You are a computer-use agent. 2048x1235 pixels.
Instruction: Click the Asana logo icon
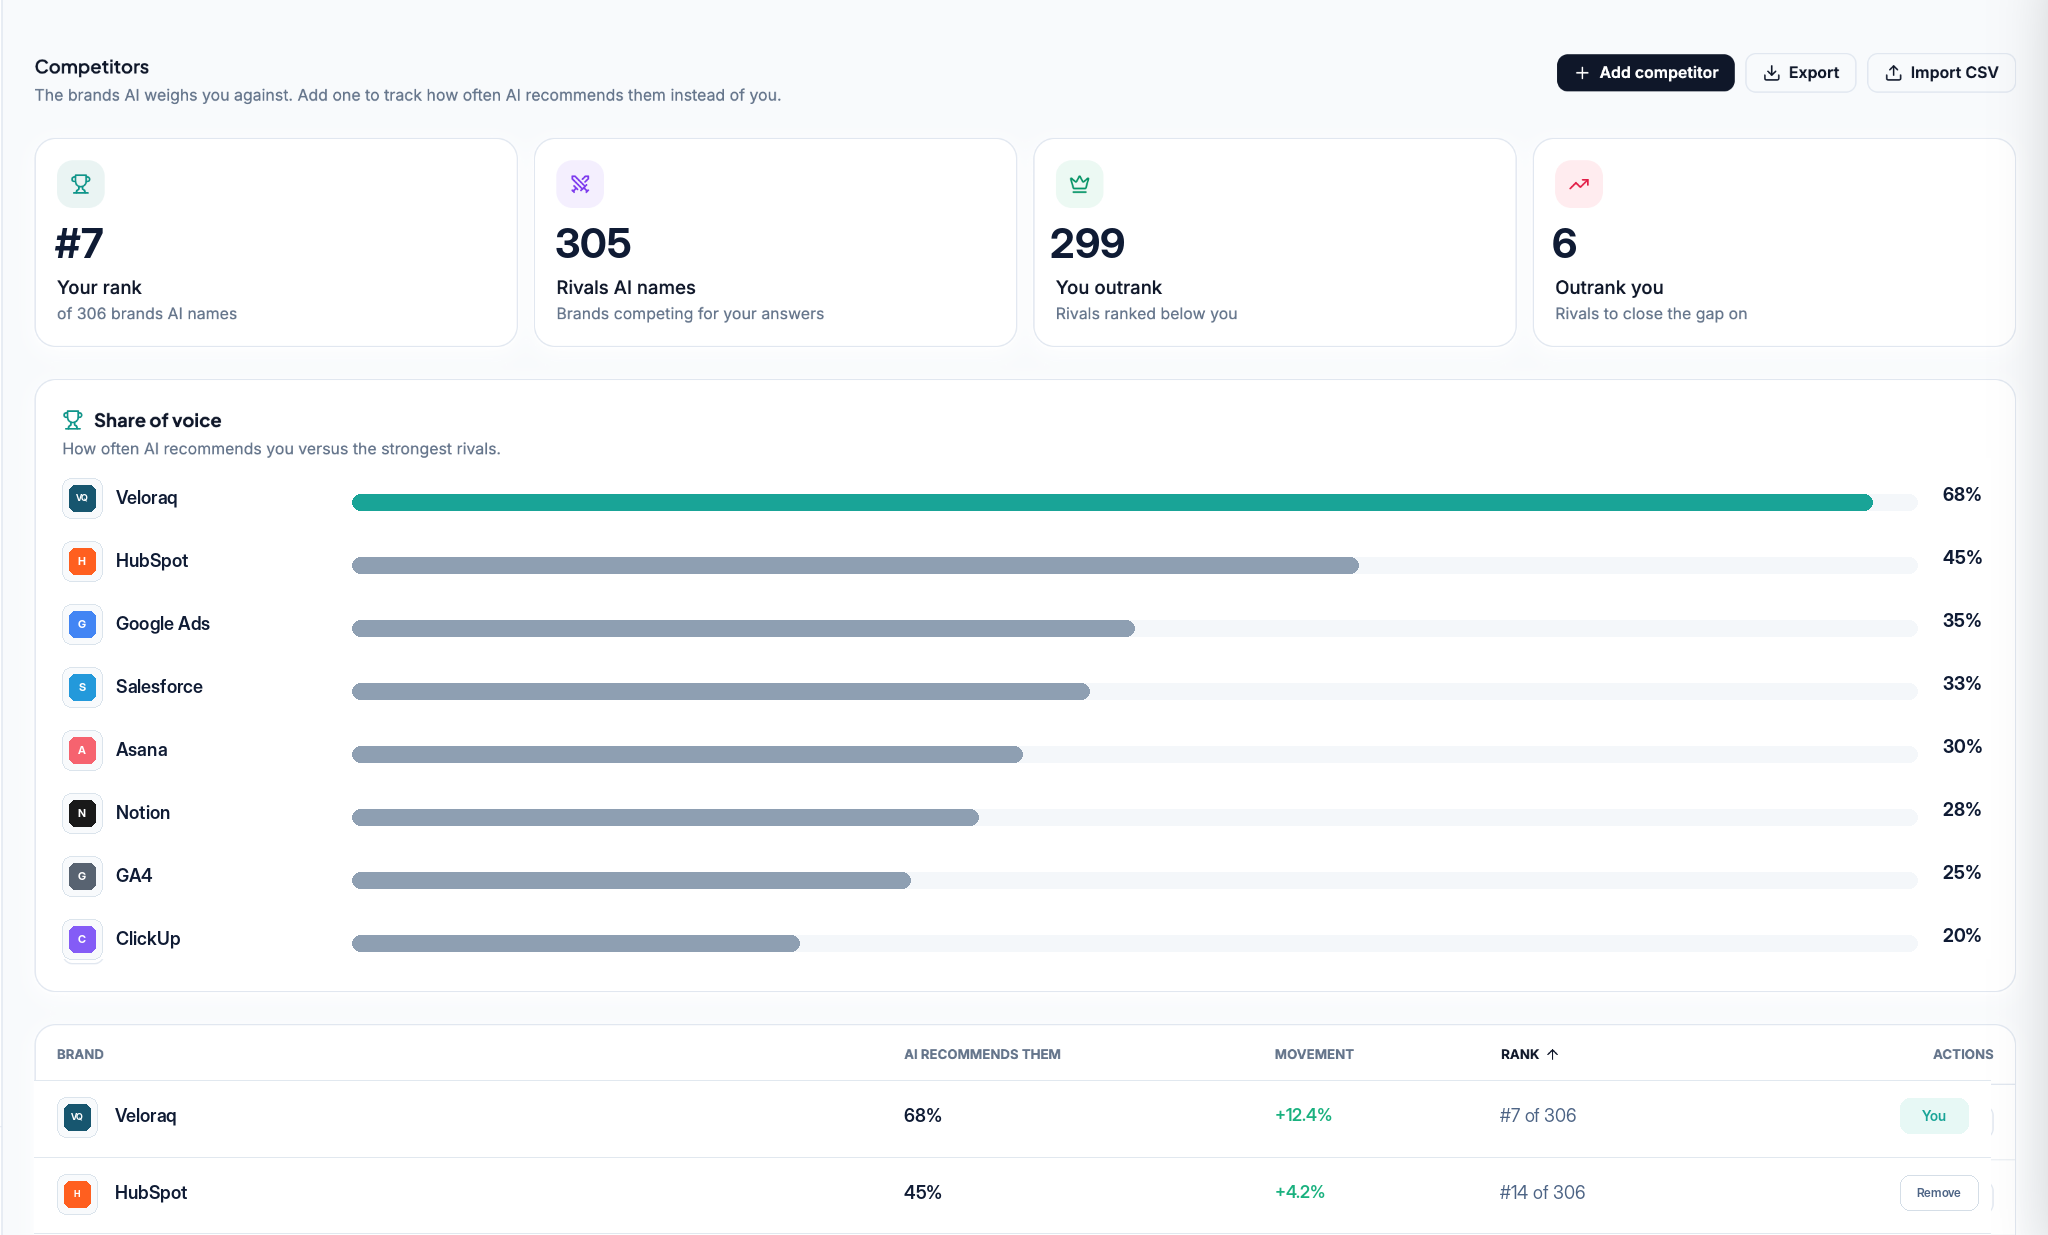pyautogui.click(x=82, y=750)
